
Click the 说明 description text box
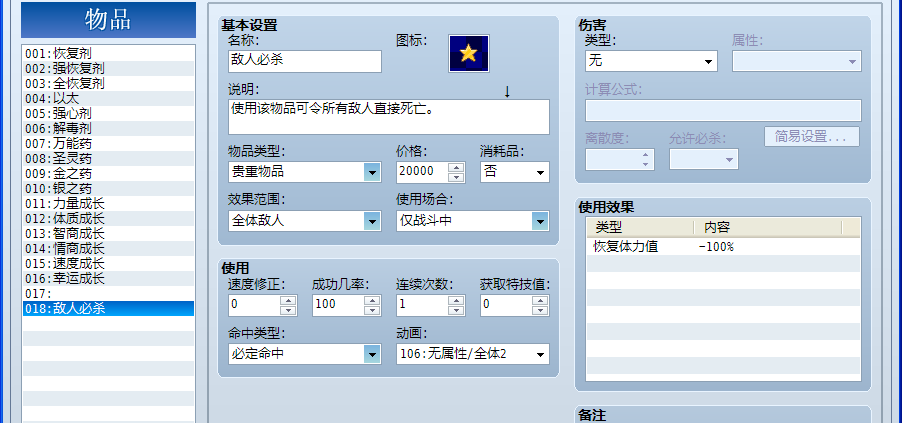[x=389, y=117]
